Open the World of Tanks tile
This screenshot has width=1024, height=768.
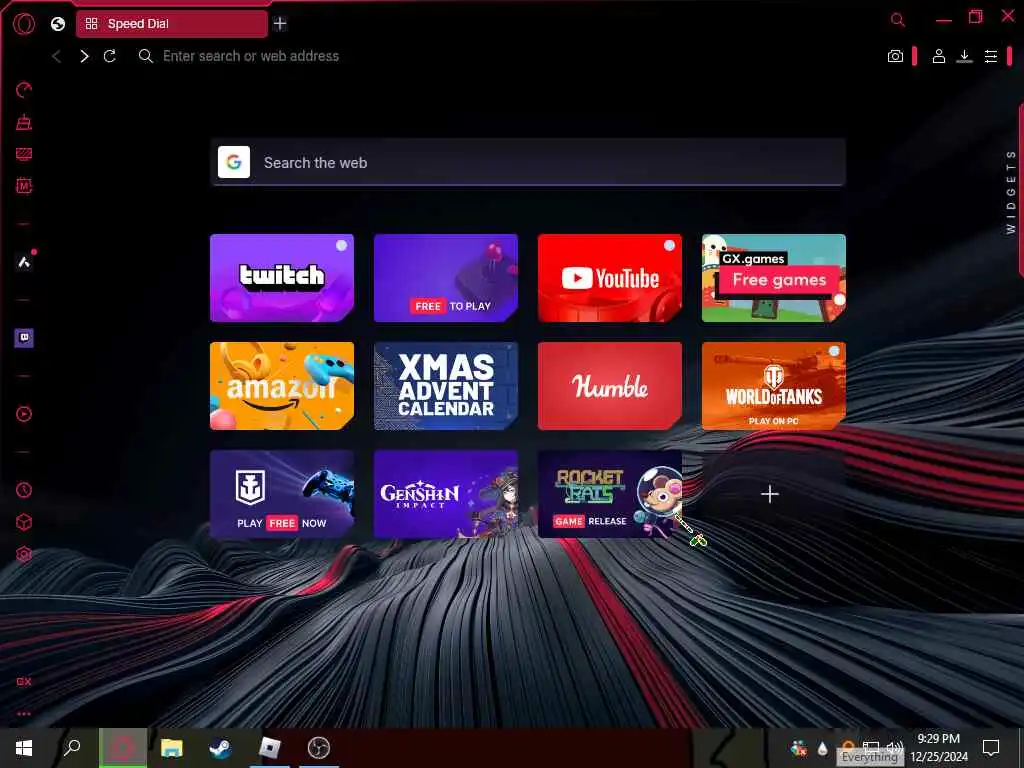[x=773, y=386]
